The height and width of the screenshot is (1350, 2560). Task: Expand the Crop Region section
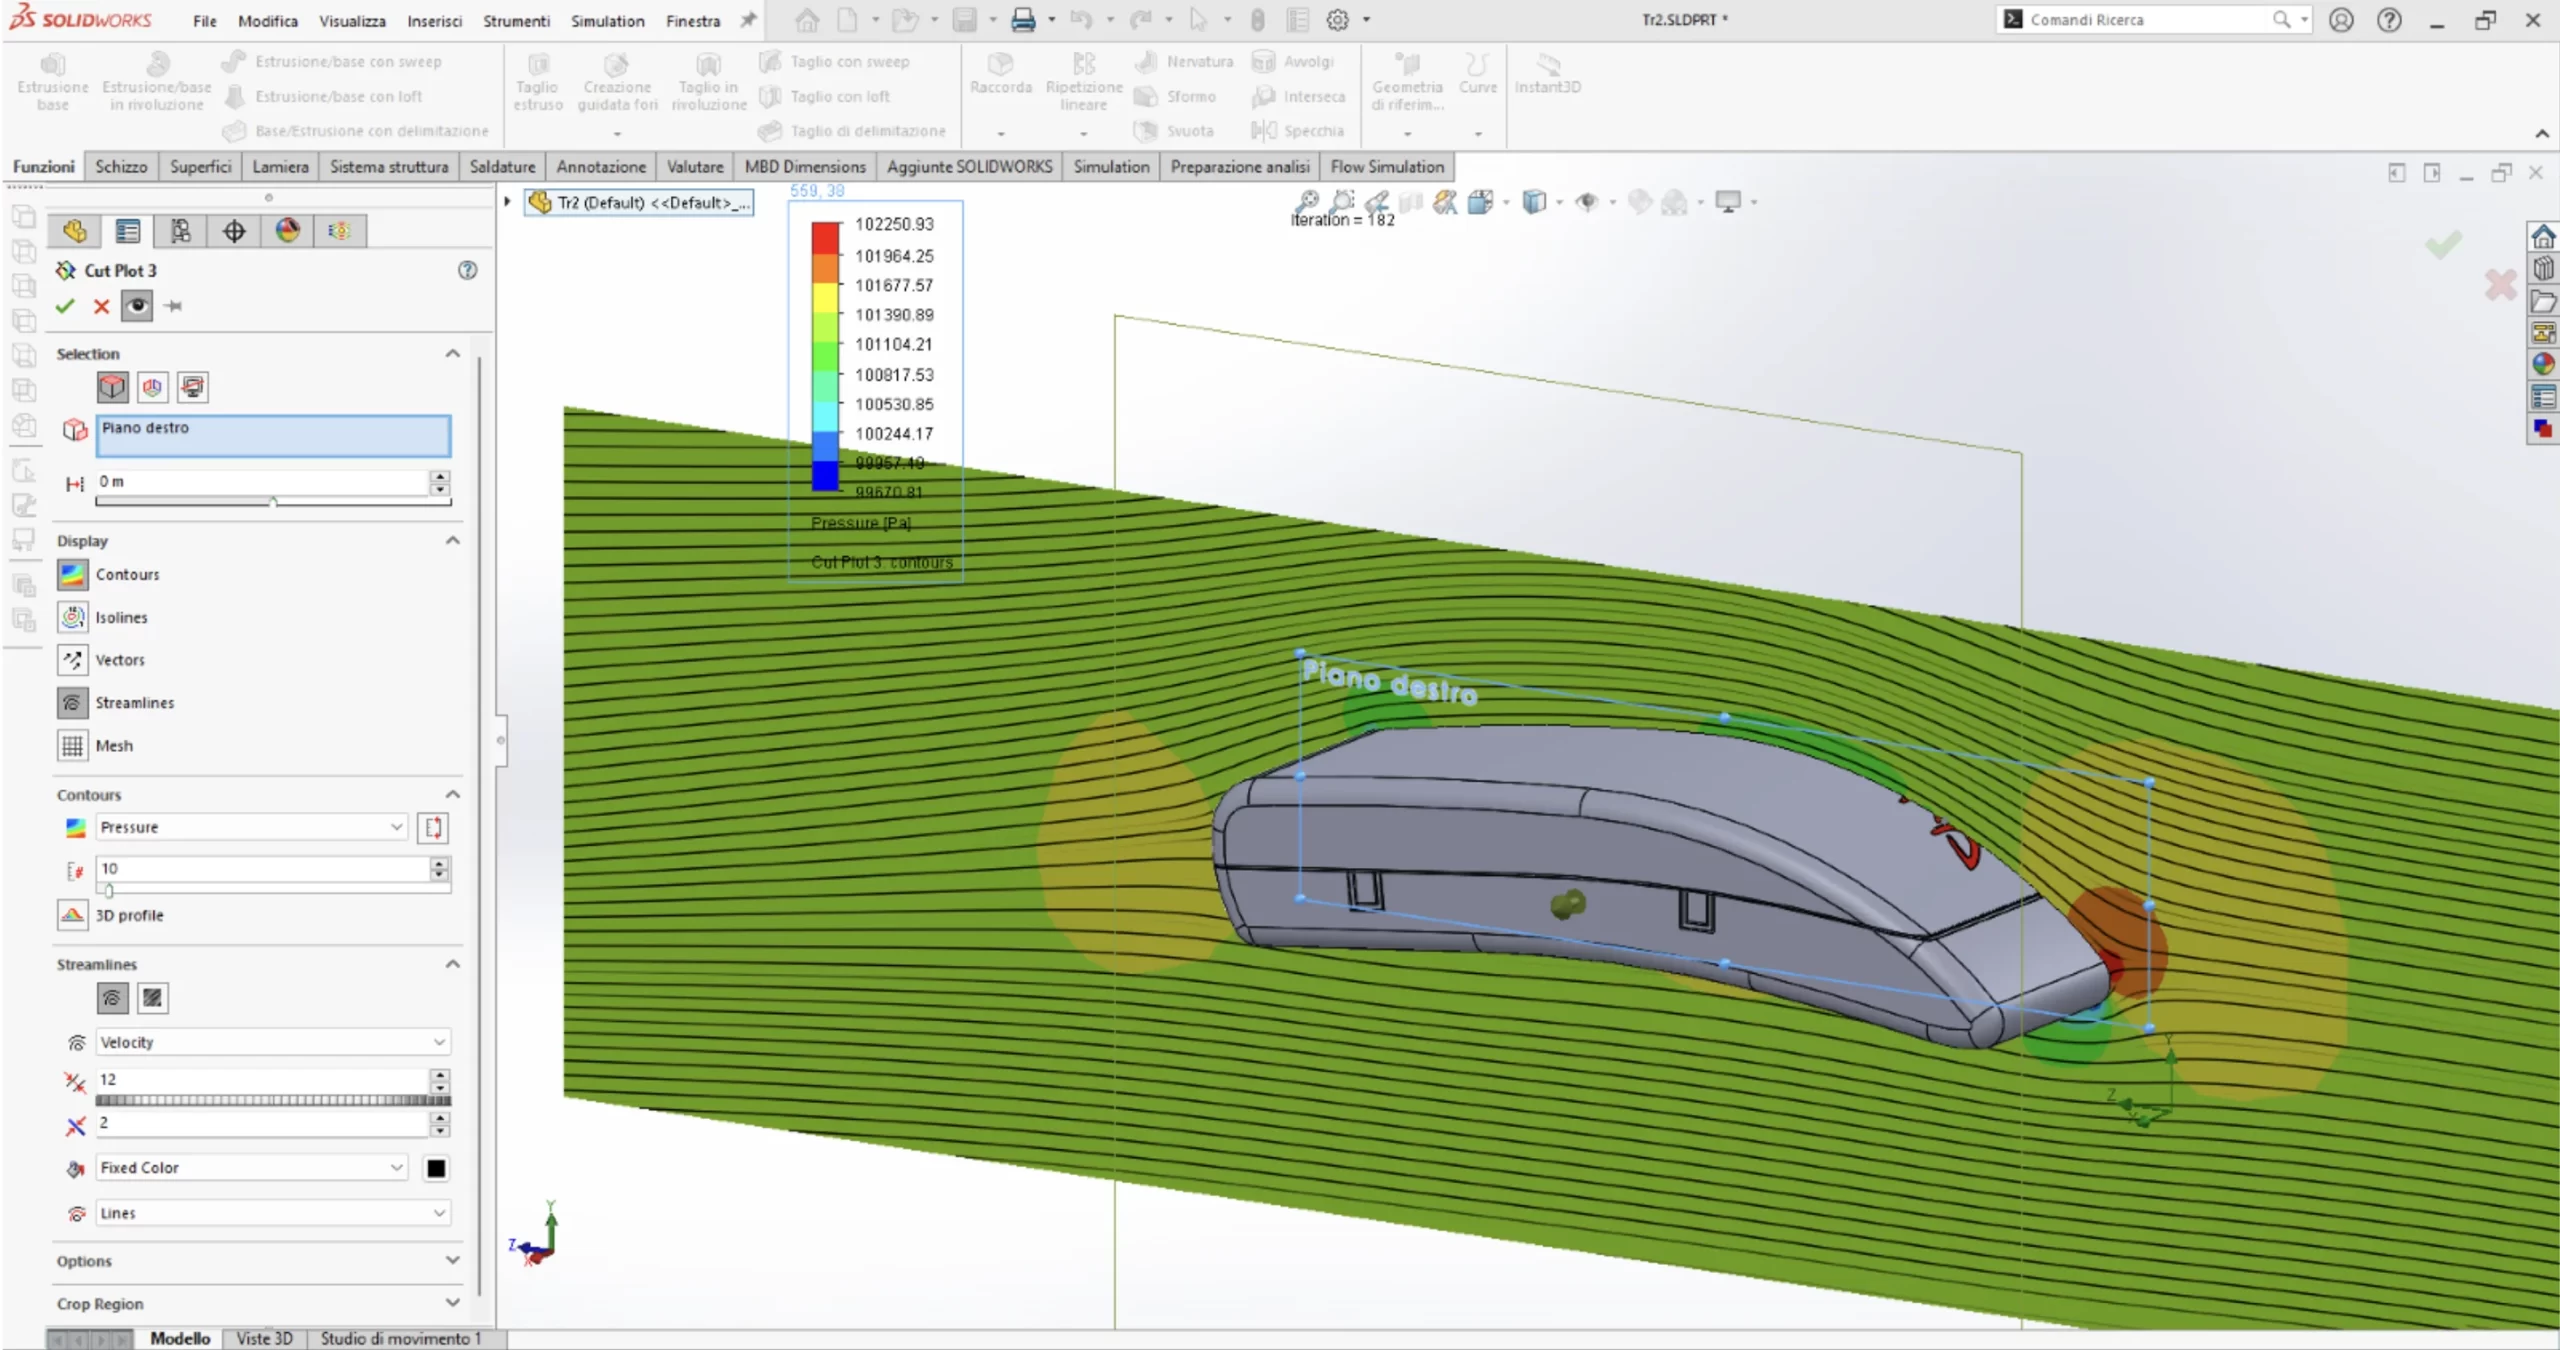452,1303
